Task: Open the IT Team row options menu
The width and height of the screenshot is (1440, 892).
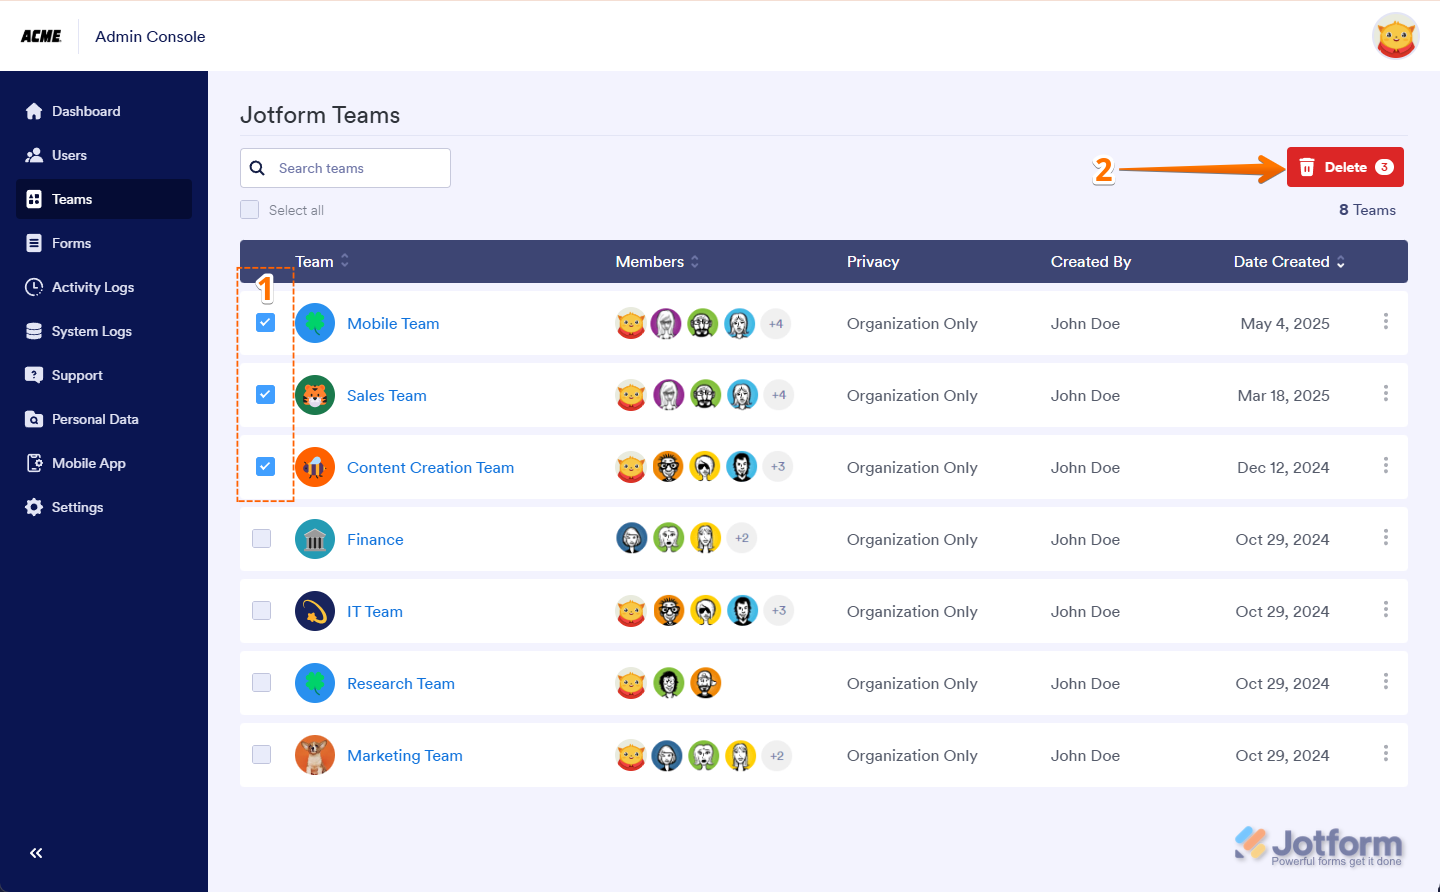Action: (x=1386, y=609)
